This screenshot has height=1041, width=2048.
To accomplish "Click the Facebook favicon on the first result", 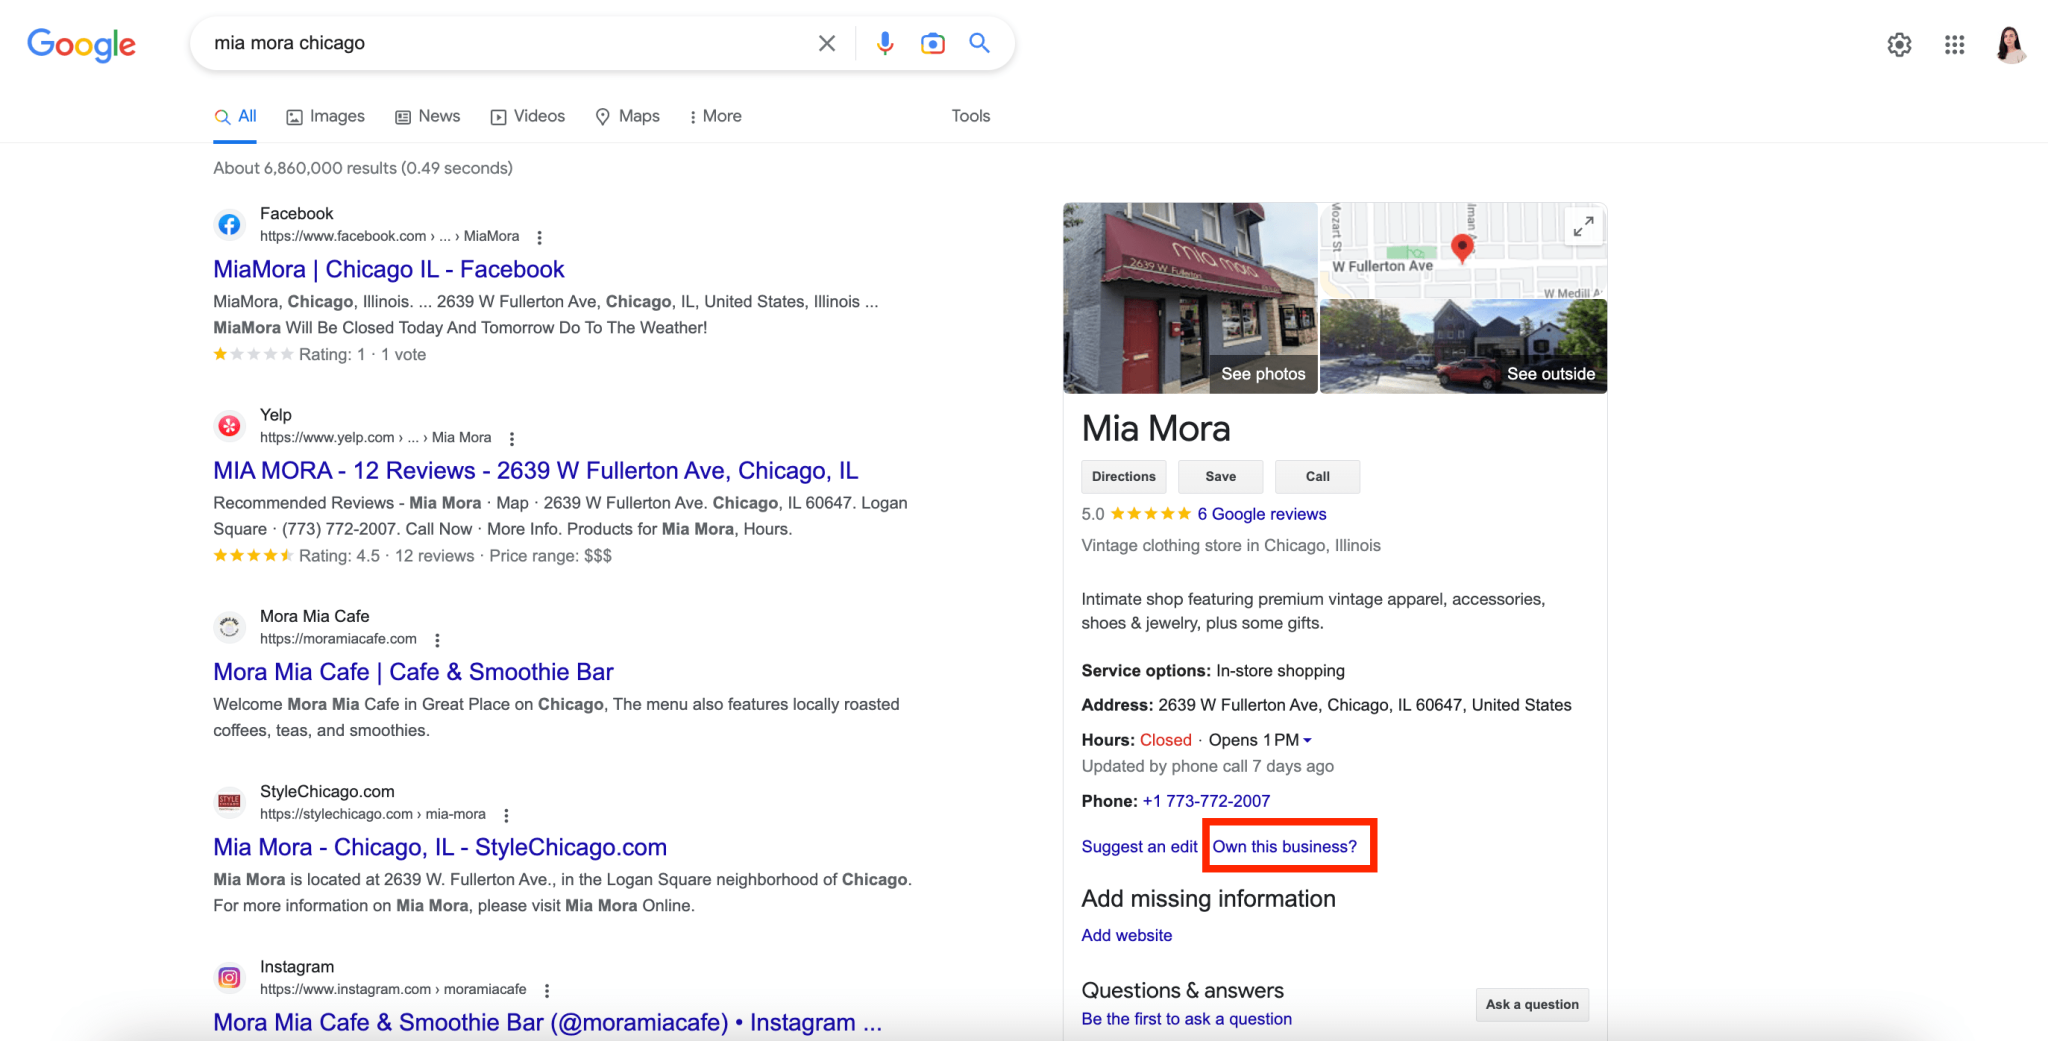I will tap(229, 224).
